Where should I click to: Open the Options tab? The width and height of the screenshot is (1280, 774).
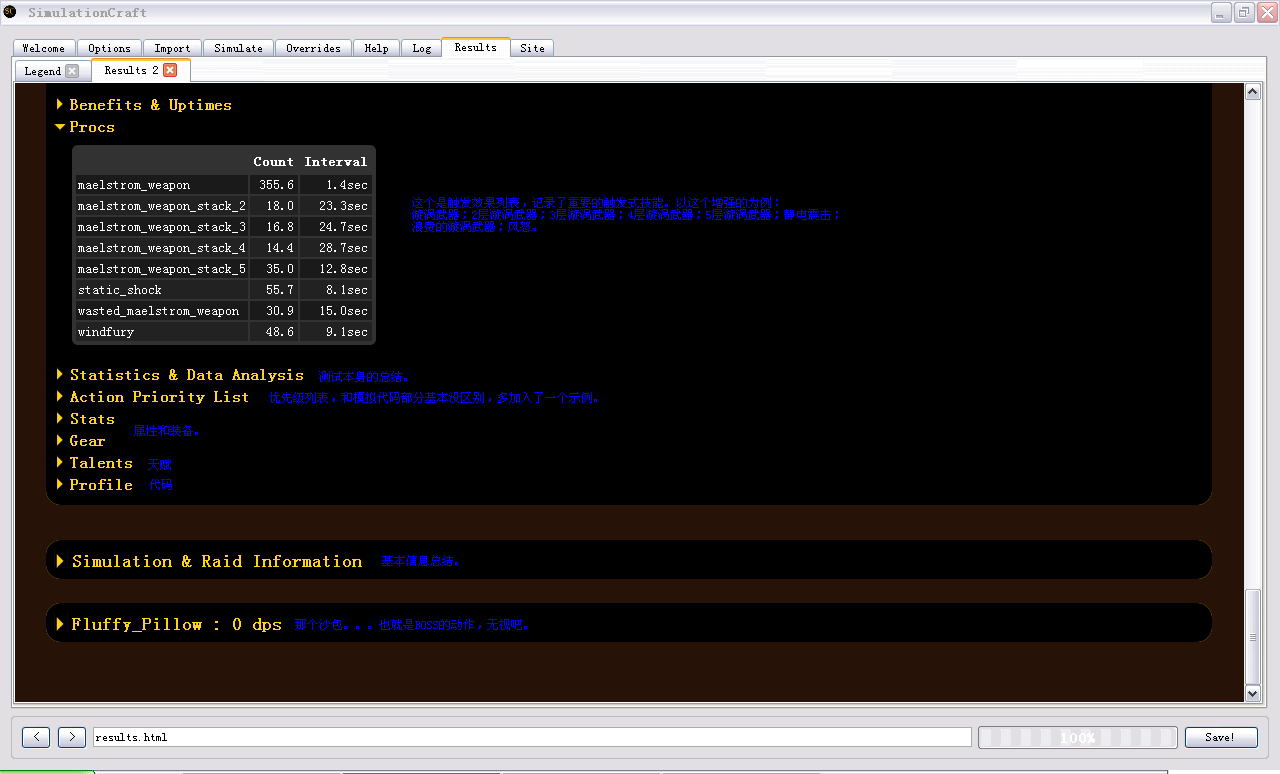[109, 48]
